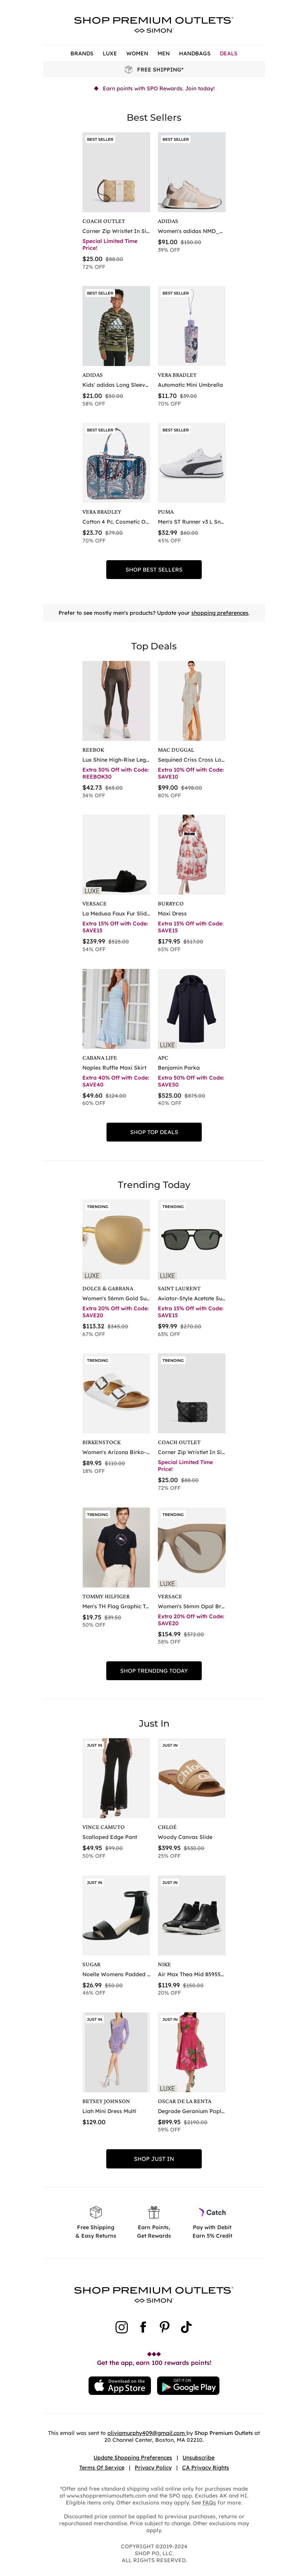Open the shopping preferences link
The width and height of the screenshot is (308, 2576).
220,612
